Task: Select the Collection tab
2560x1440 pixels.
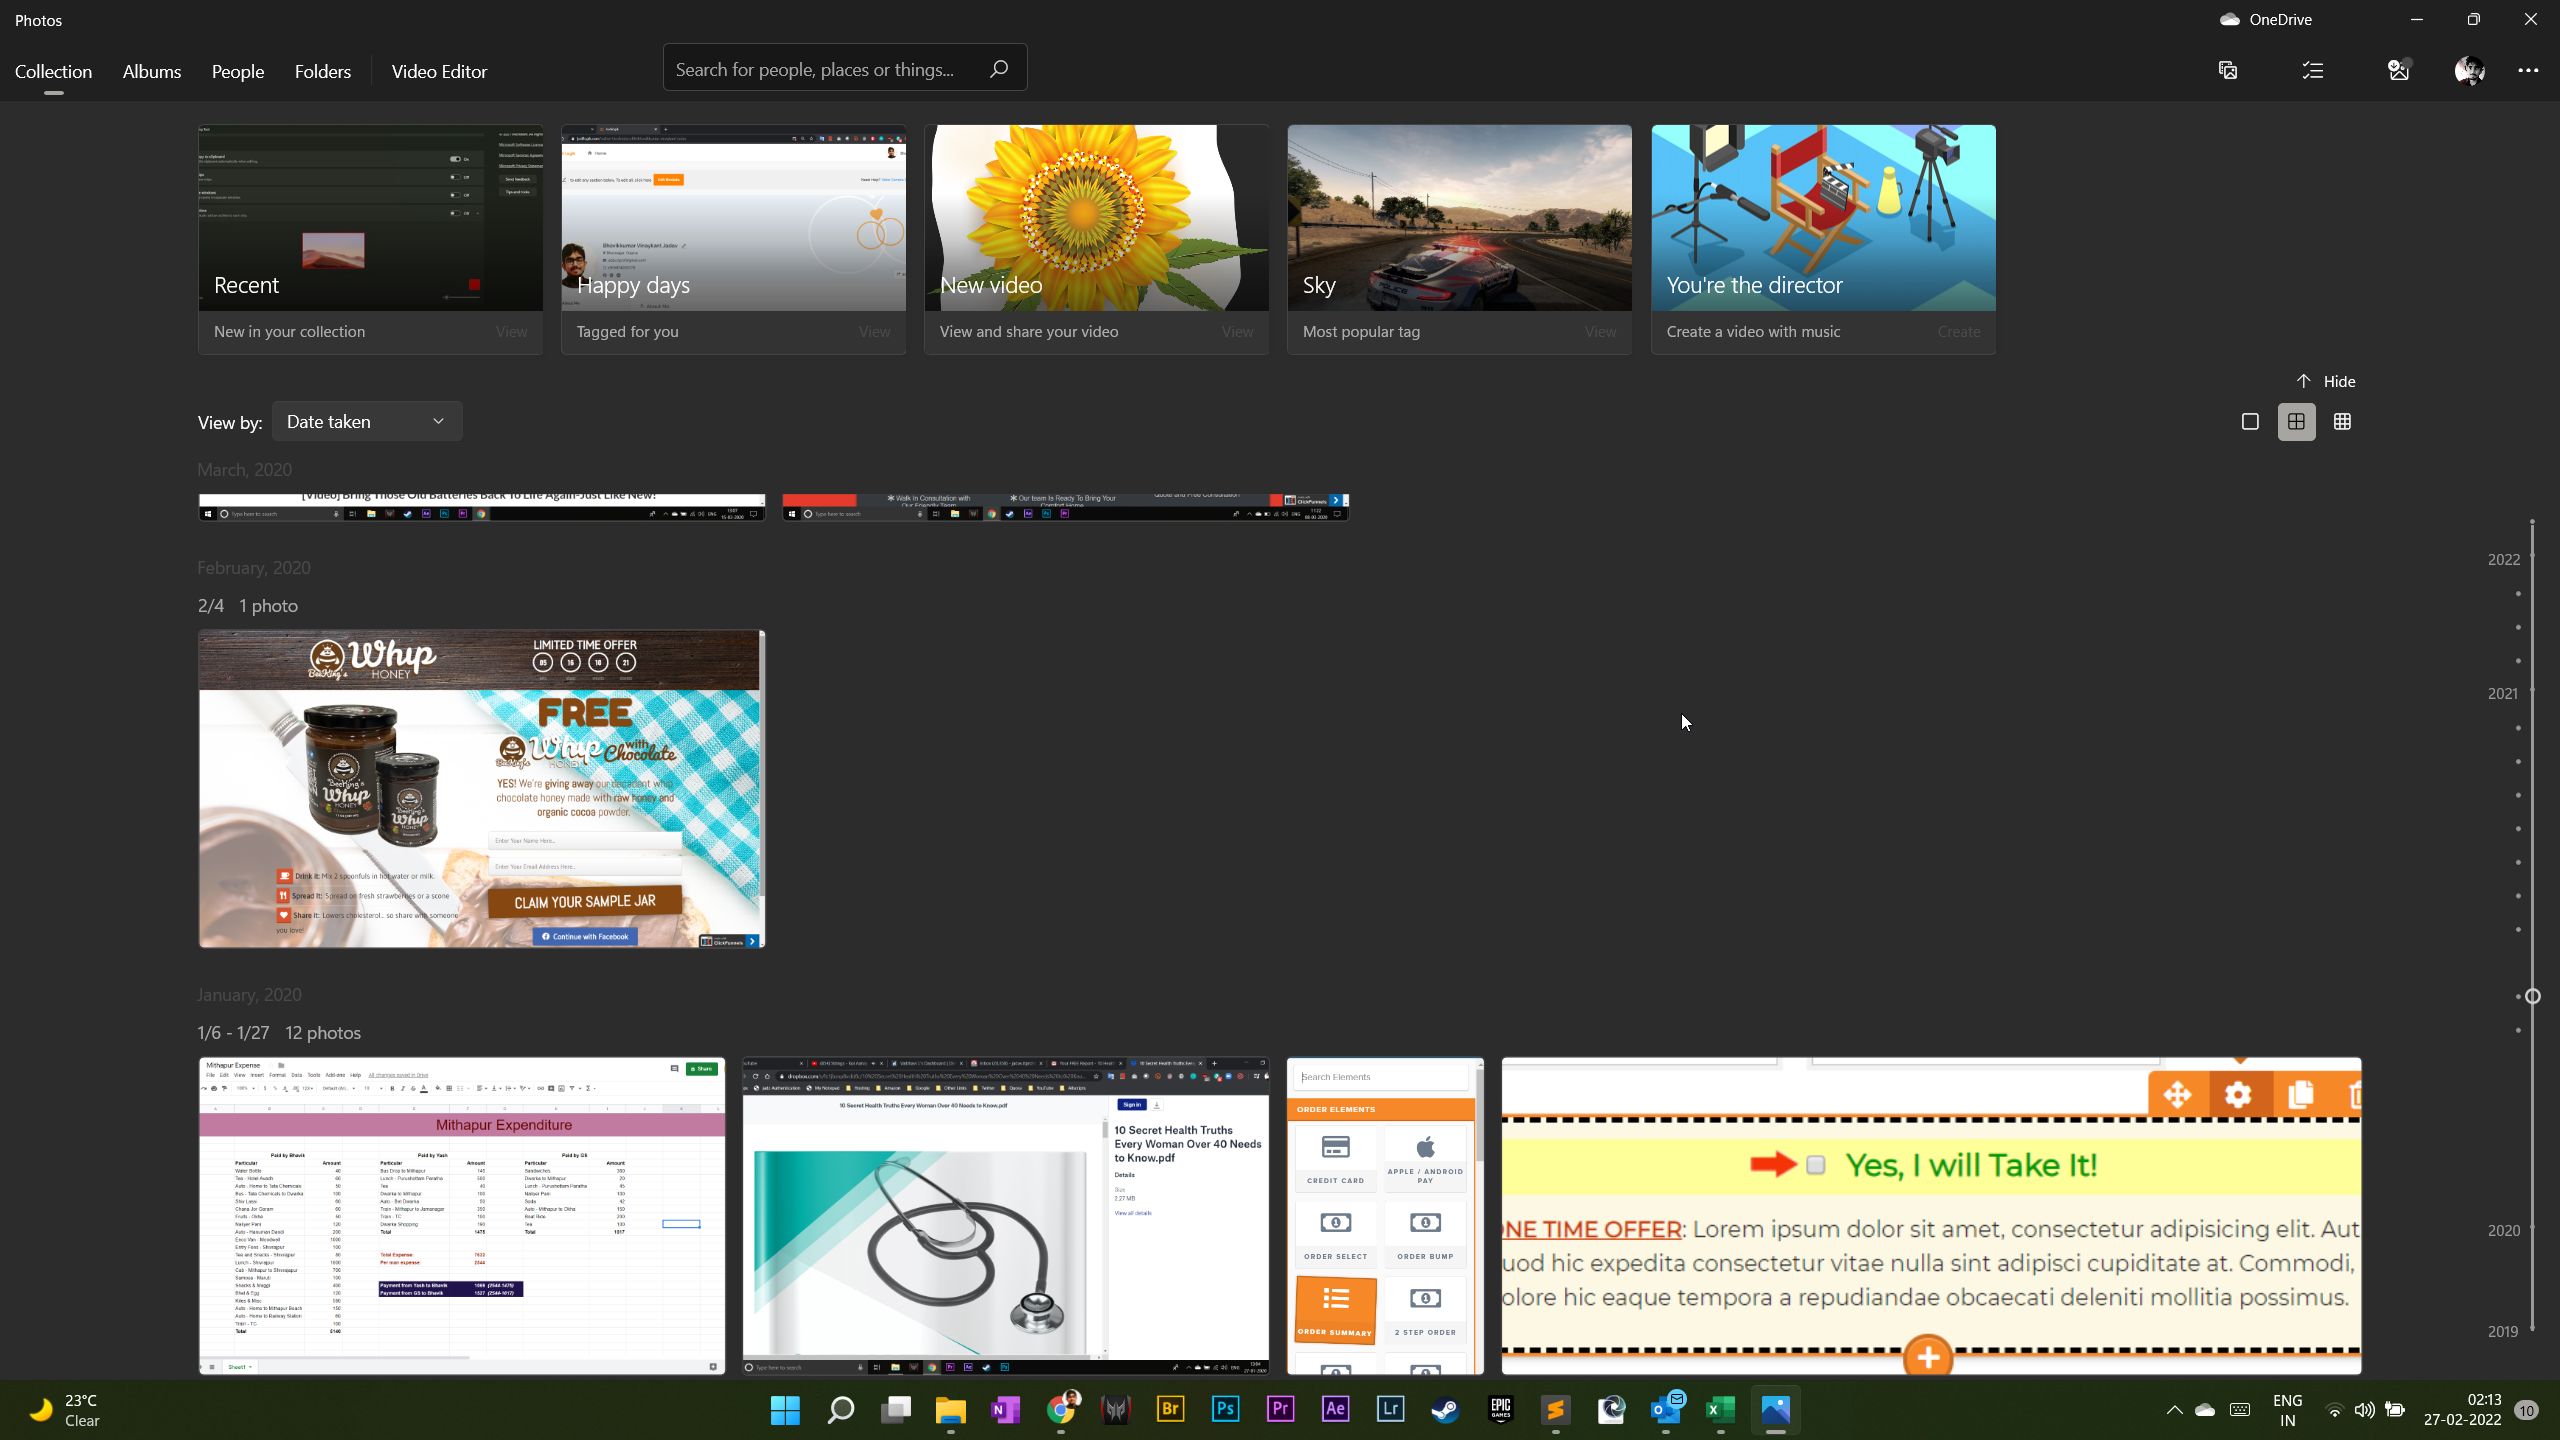Action: click(x=53, y=71)
